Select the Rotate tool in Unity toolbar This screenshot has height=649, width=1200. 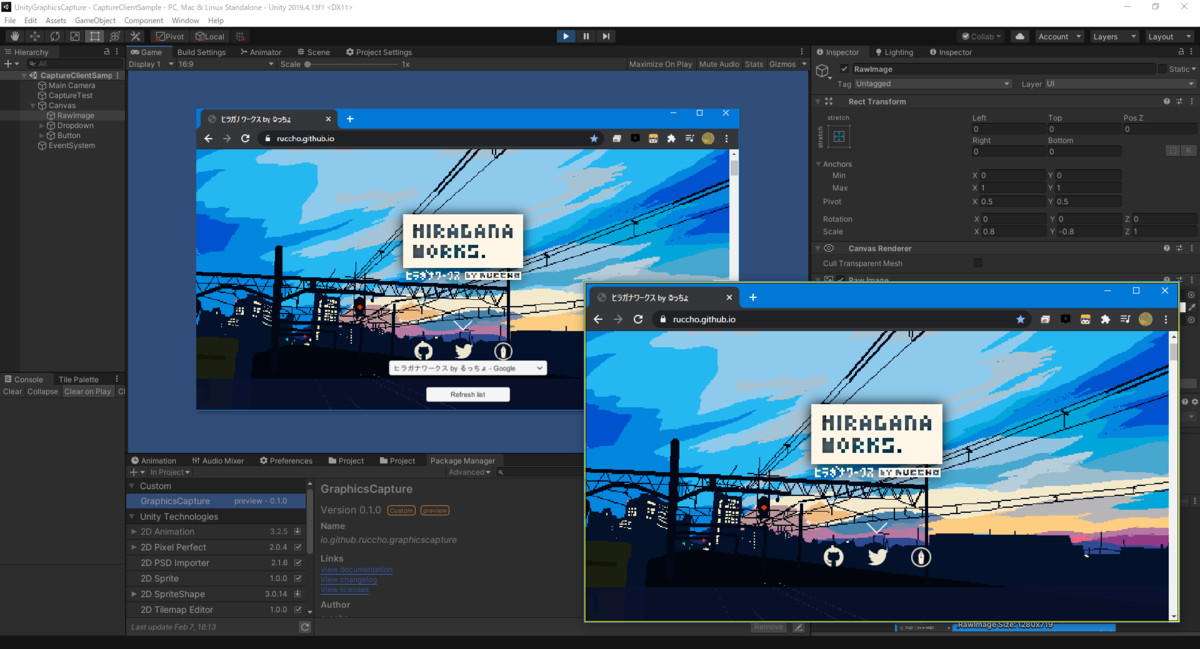point(55,36)
